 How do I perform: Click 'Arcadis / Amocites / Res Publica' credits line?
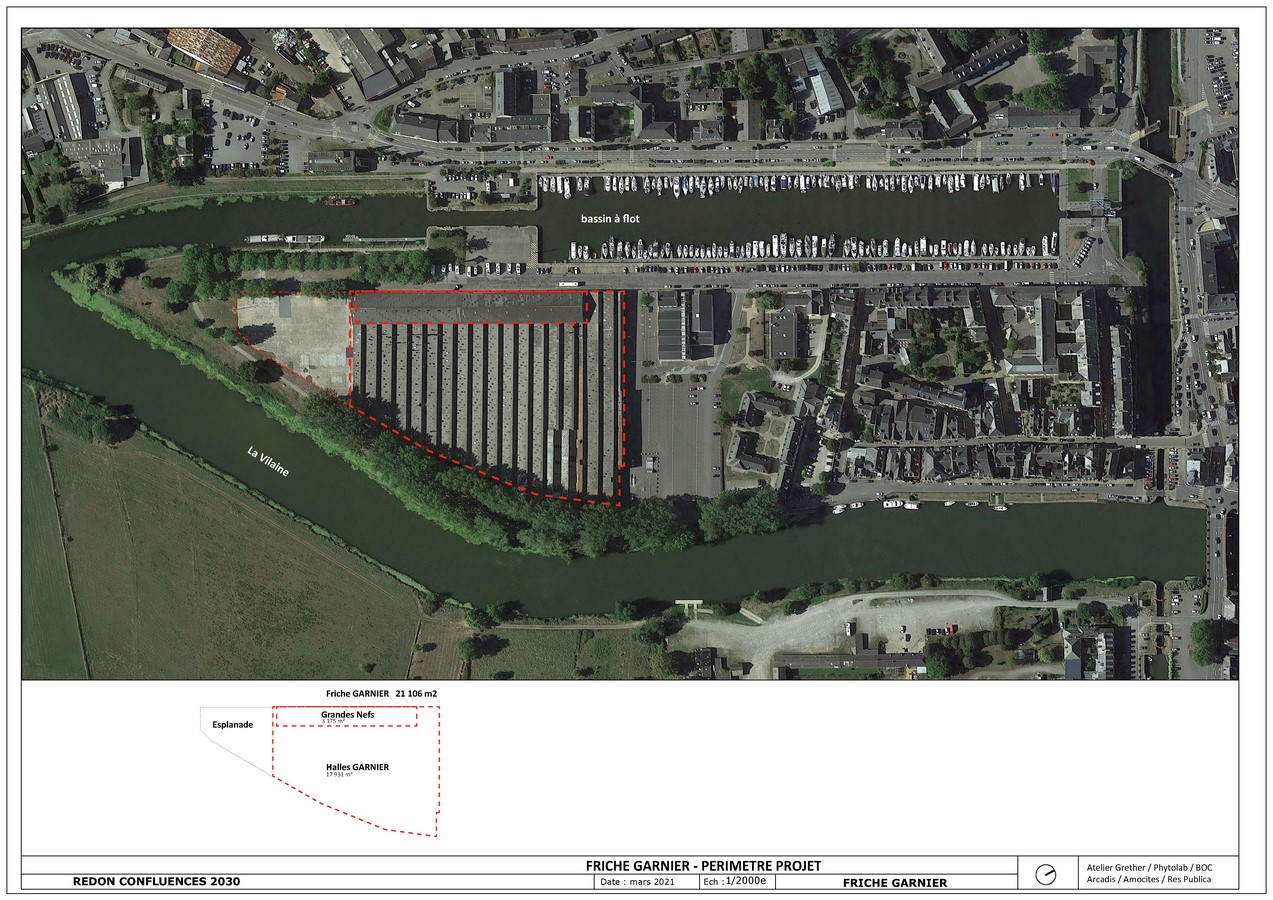point(1149,881)
